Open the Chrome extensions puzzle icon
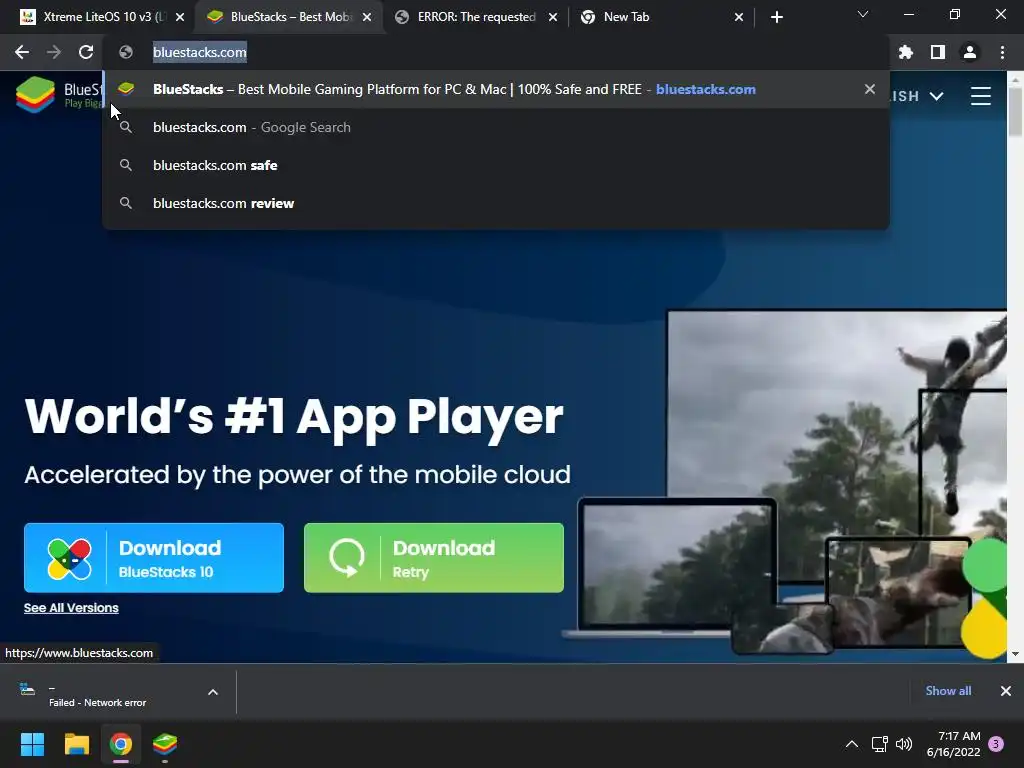The width and height of the screenshot is (1024, 768). point(905,52)
